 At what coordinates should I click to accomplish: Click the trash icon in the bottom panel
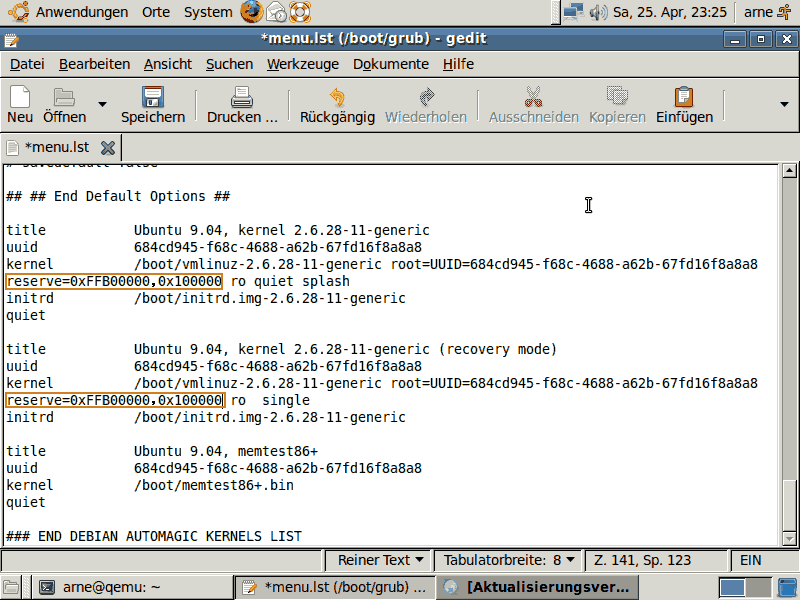788,588
